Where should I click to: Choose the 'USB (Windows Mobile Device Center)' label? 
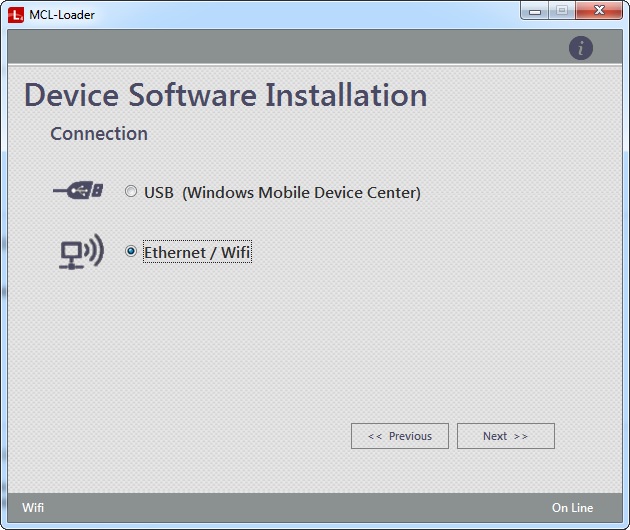[282, 192]
